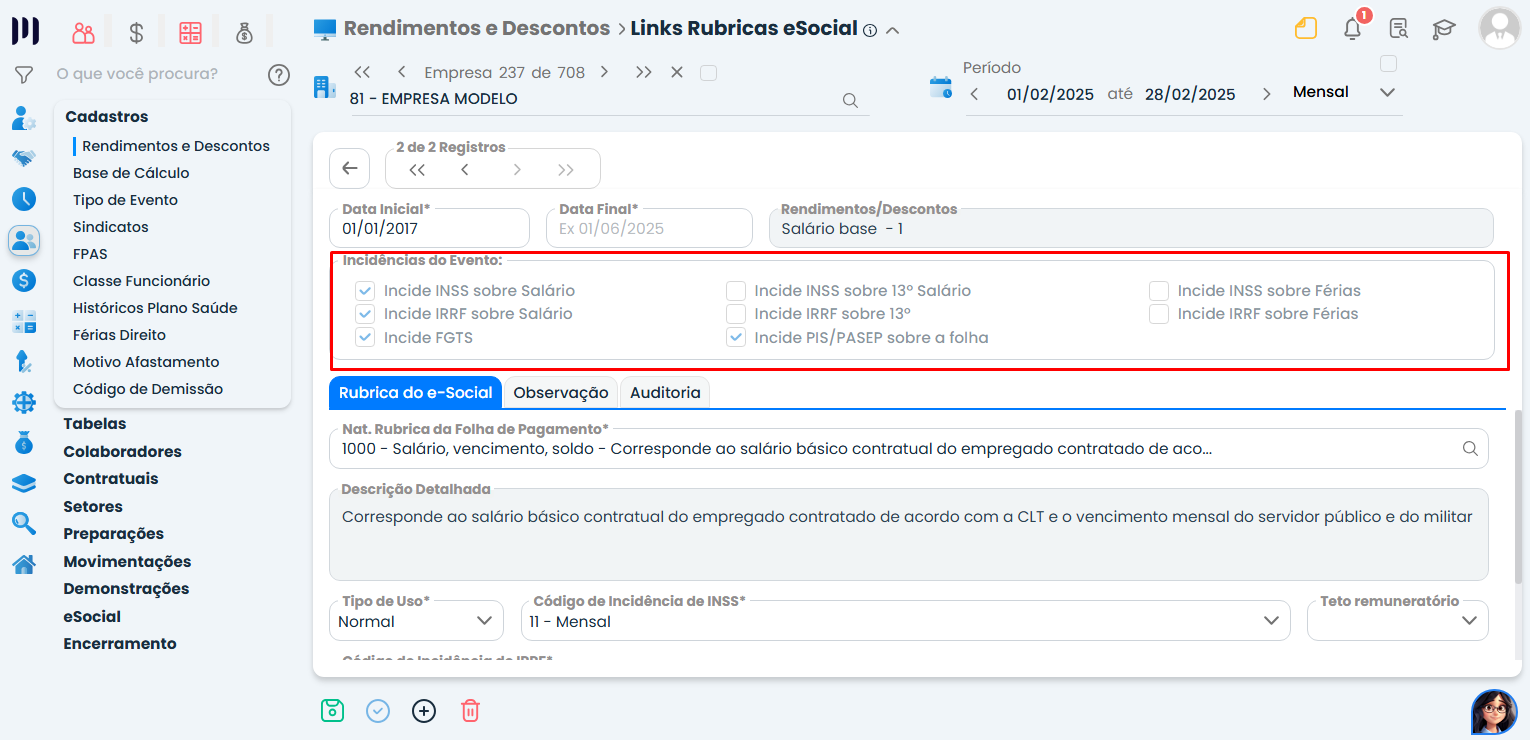This screenshot has width=1530, height=740.
Task: Click the Data Final date field
Action: (x=649, y=228)
